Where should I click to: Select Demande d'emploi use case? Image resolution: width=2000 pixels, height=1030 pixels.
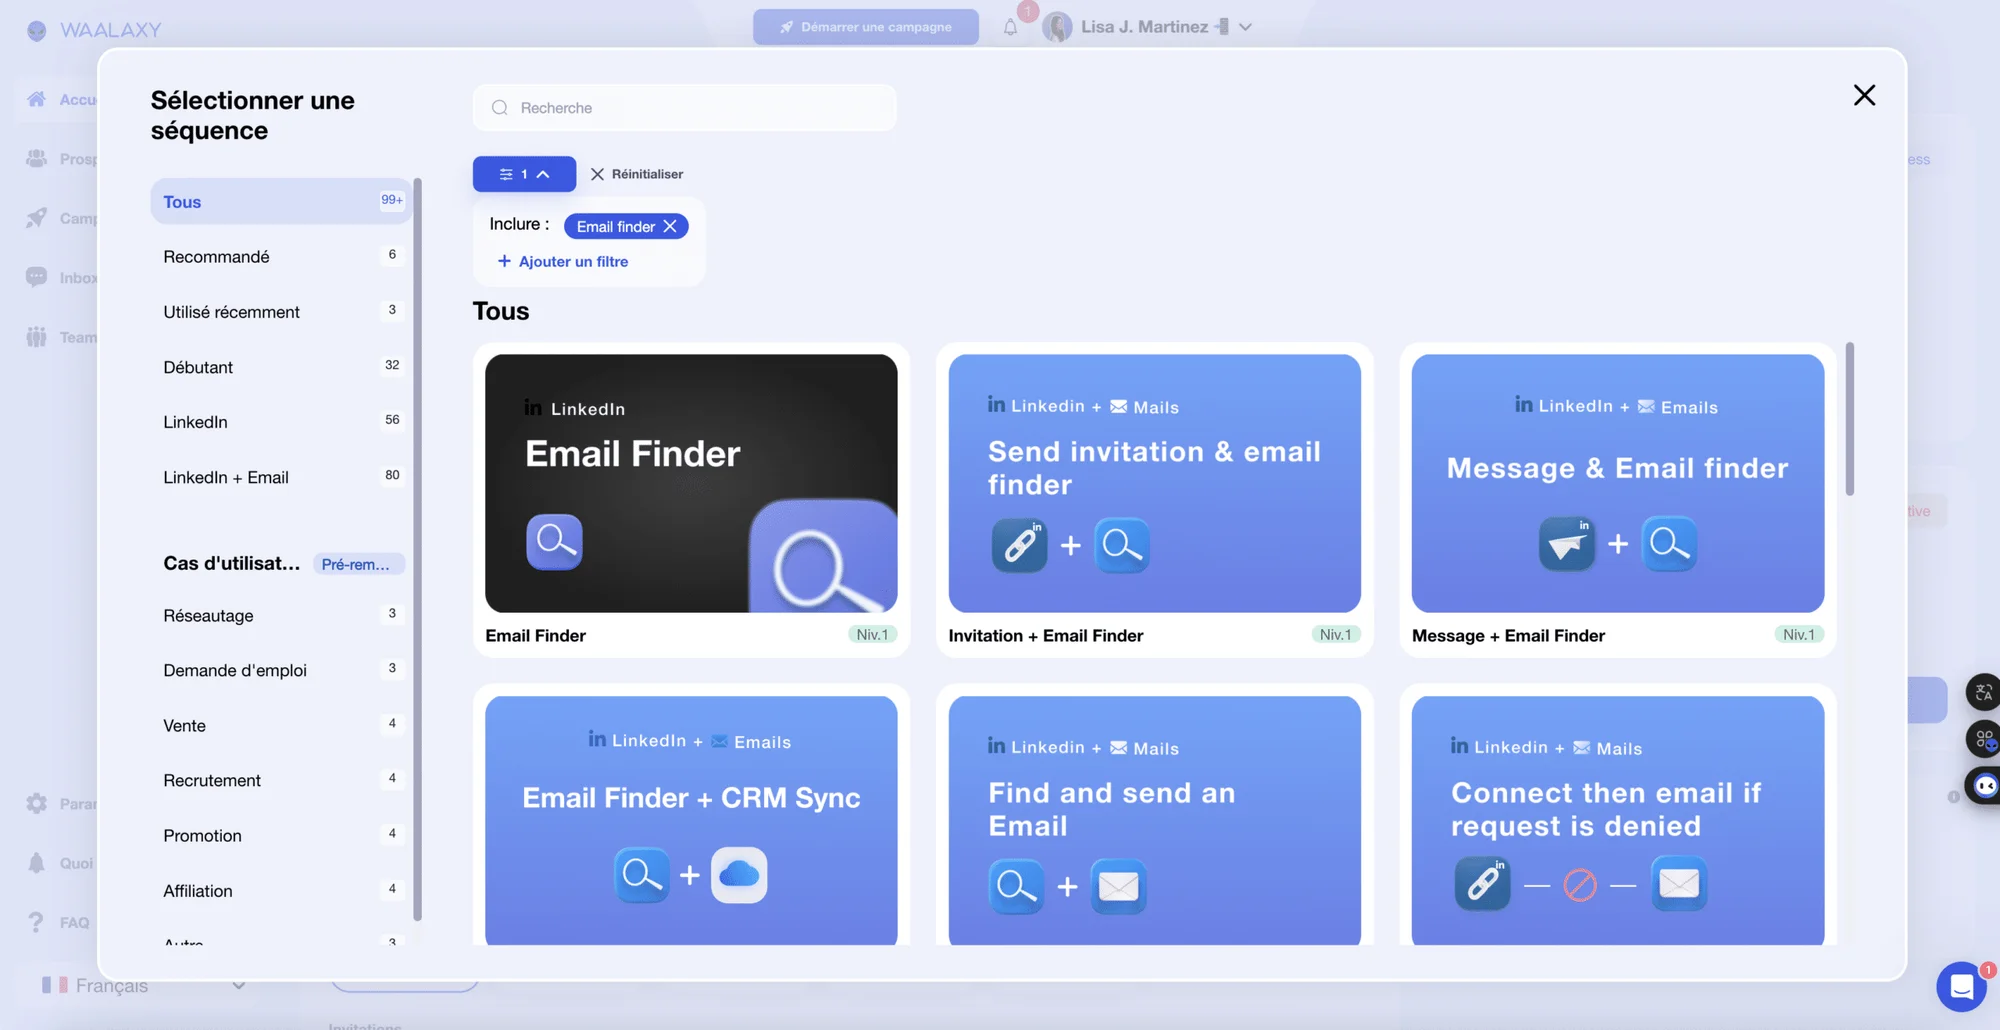(x=281, y=670)
